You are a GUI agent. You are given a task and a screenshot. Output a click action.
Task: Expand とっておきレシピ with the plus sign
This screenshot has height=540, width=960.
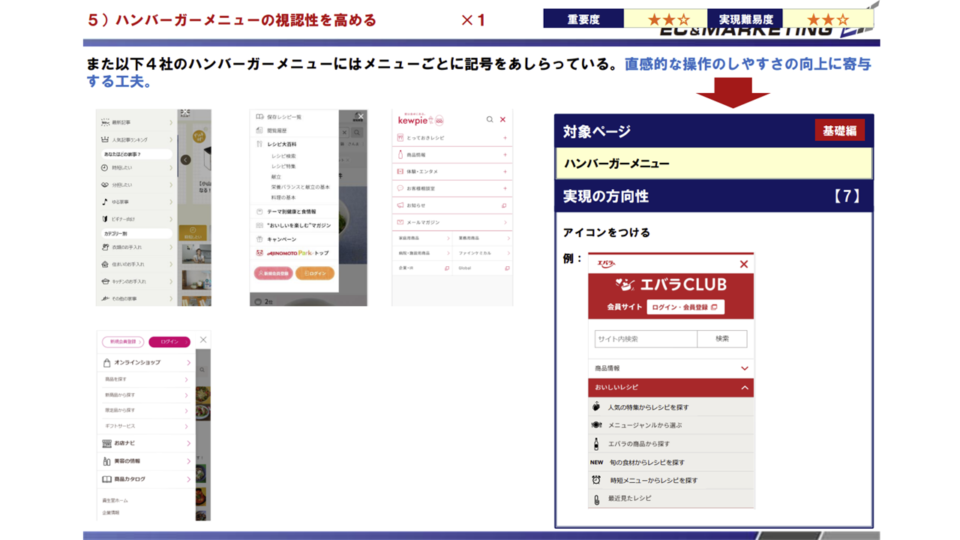point(505,138)
